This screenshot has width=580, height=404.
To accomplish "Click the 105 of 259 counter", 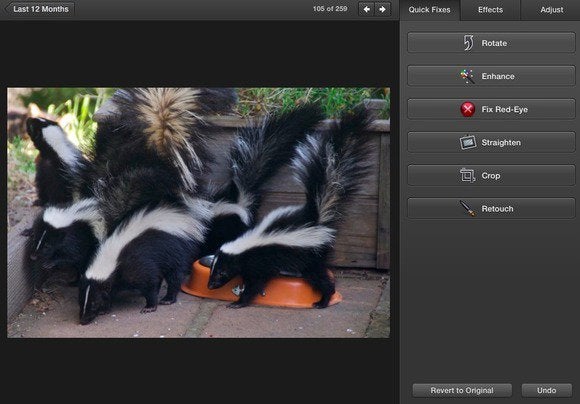I will click(x=330, y=9).
